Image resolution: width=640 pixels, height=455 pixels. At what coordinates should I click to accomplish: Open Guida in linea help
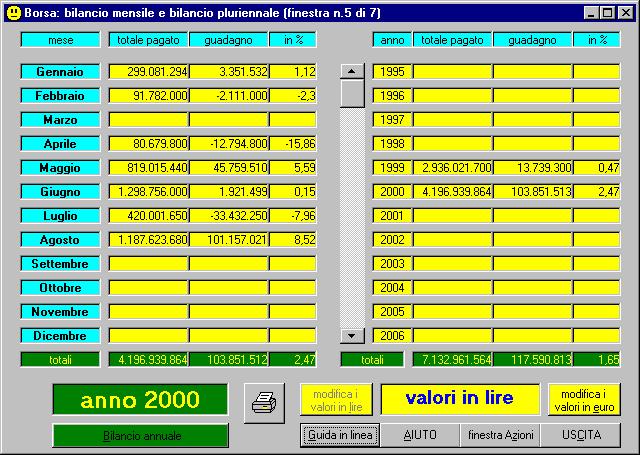pyautogui.click(x=340, y=436)
